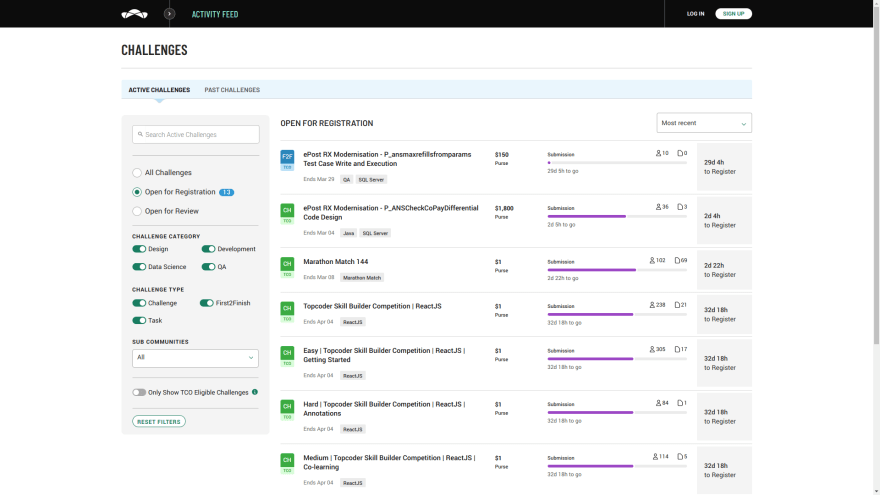Select Open for Review radio button
This screenshot has width=880, height=495.
(x=137, y=212)
